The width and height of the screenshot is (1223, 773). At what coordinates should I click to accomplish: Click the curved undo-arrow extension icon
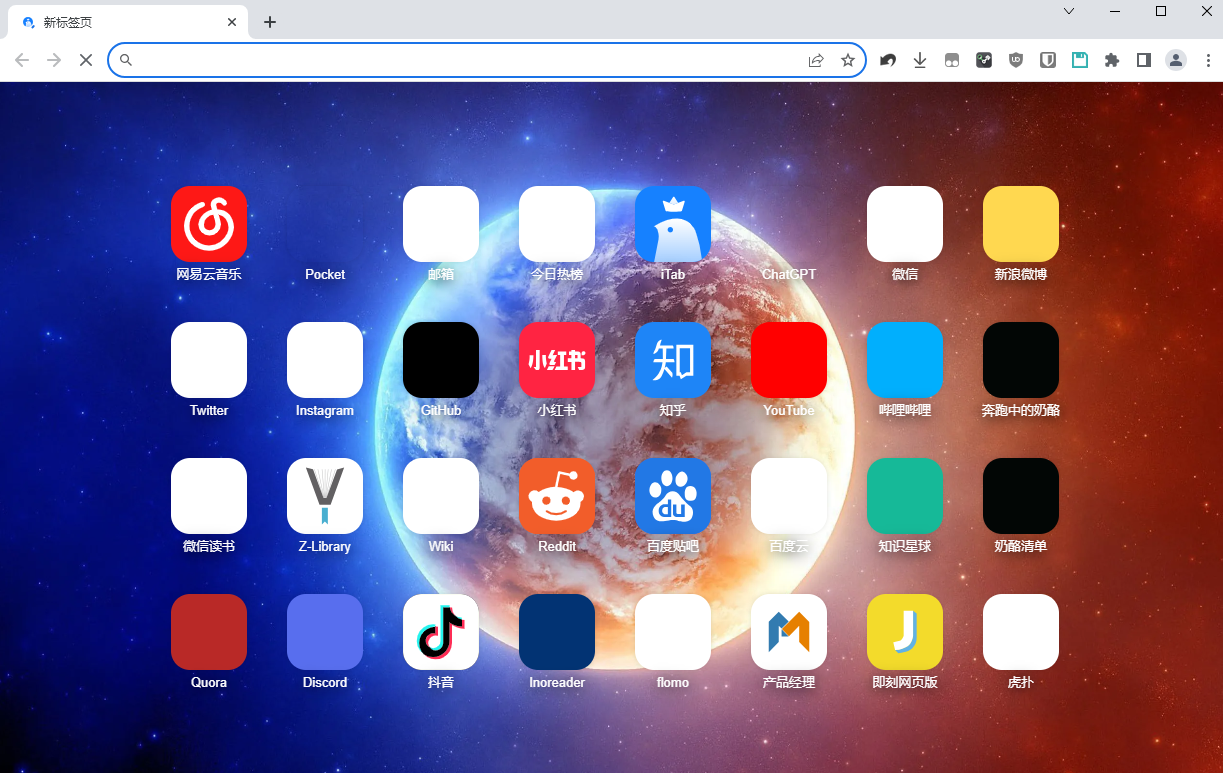tap(888, 60)
